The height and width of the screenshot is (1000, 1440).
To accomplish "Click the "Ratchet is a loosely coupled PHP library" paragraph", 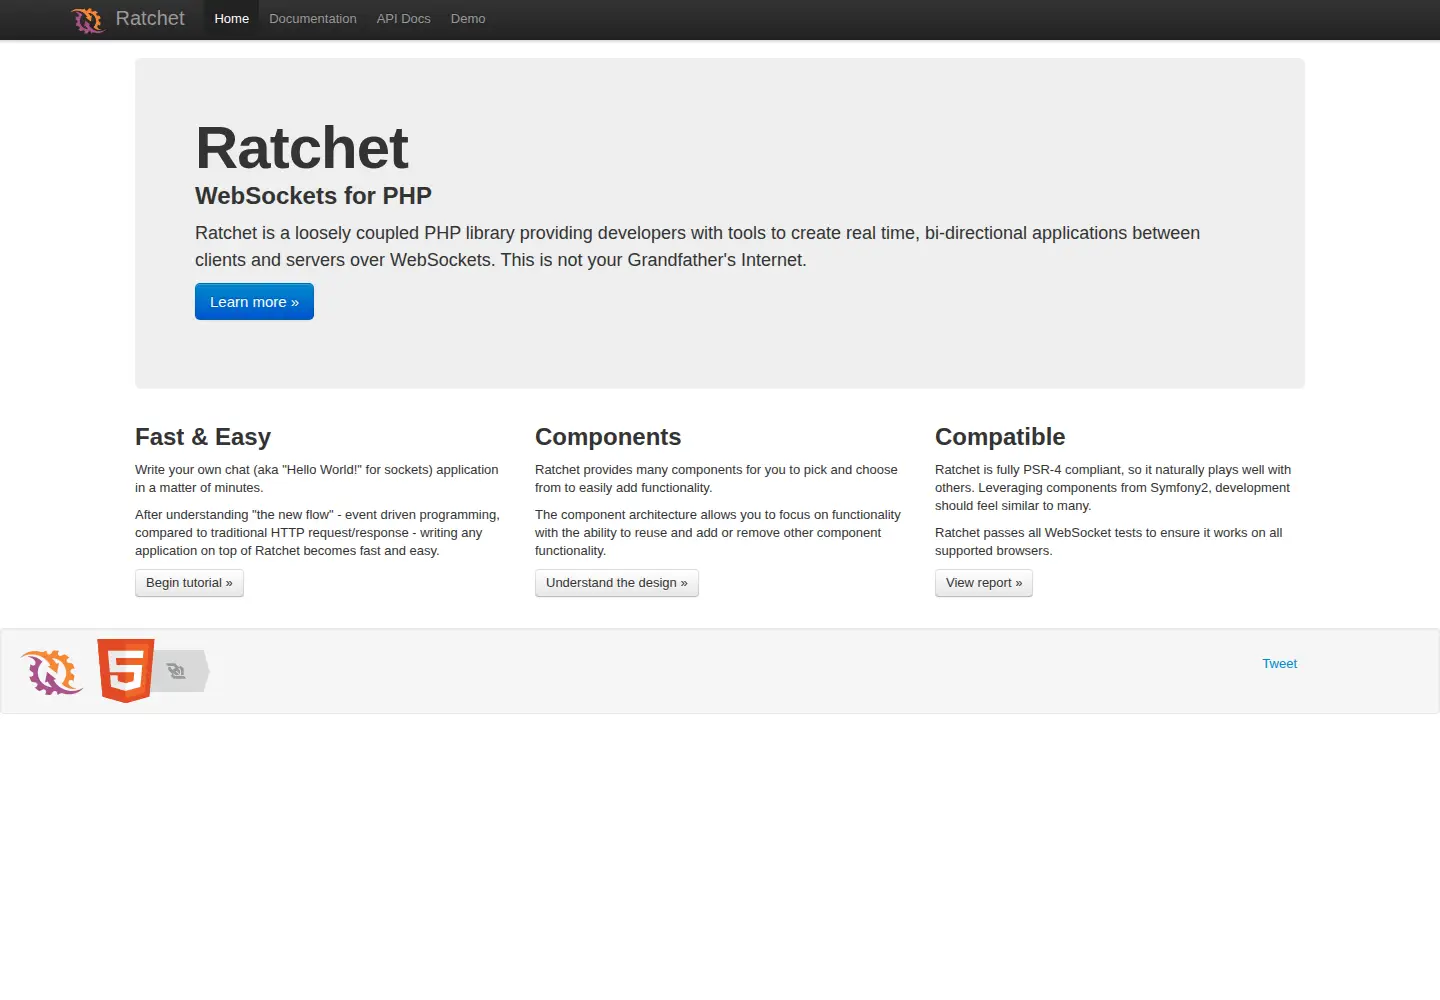I will coord(698,246).
